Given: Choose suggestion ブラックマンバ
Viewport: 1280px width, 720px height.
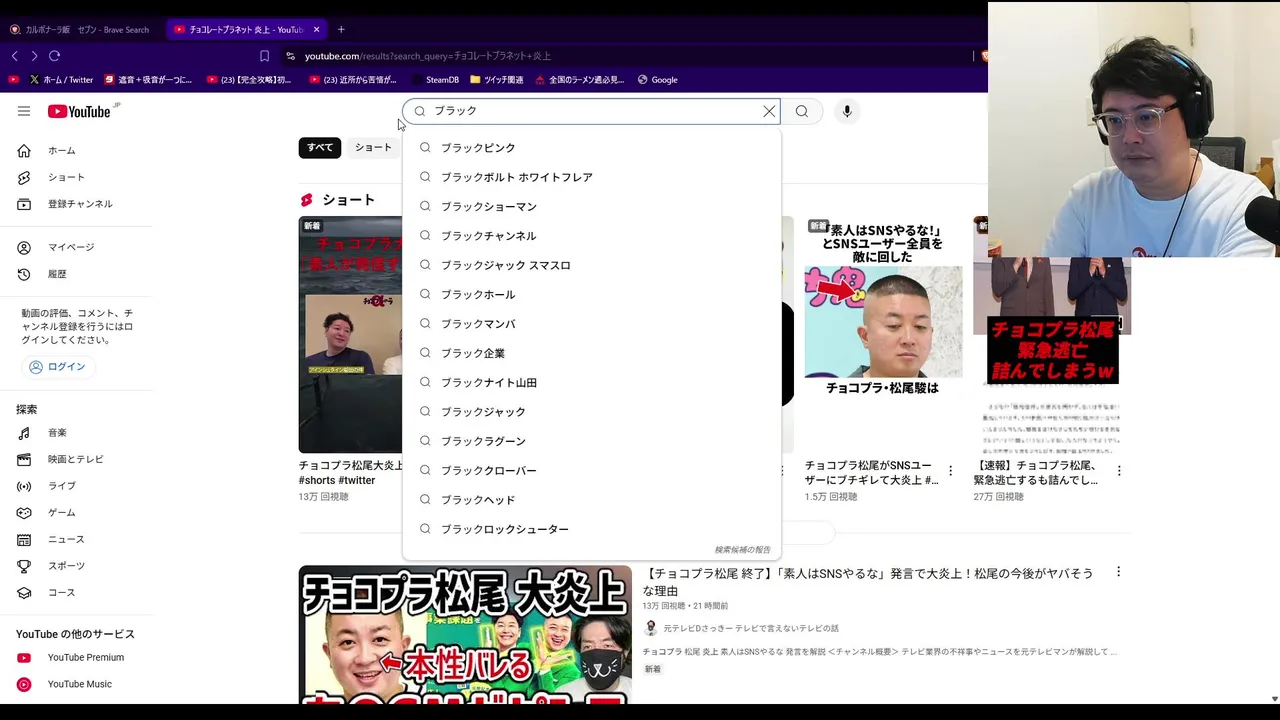Looking at the screenshot, I should [x=591, y=324].
